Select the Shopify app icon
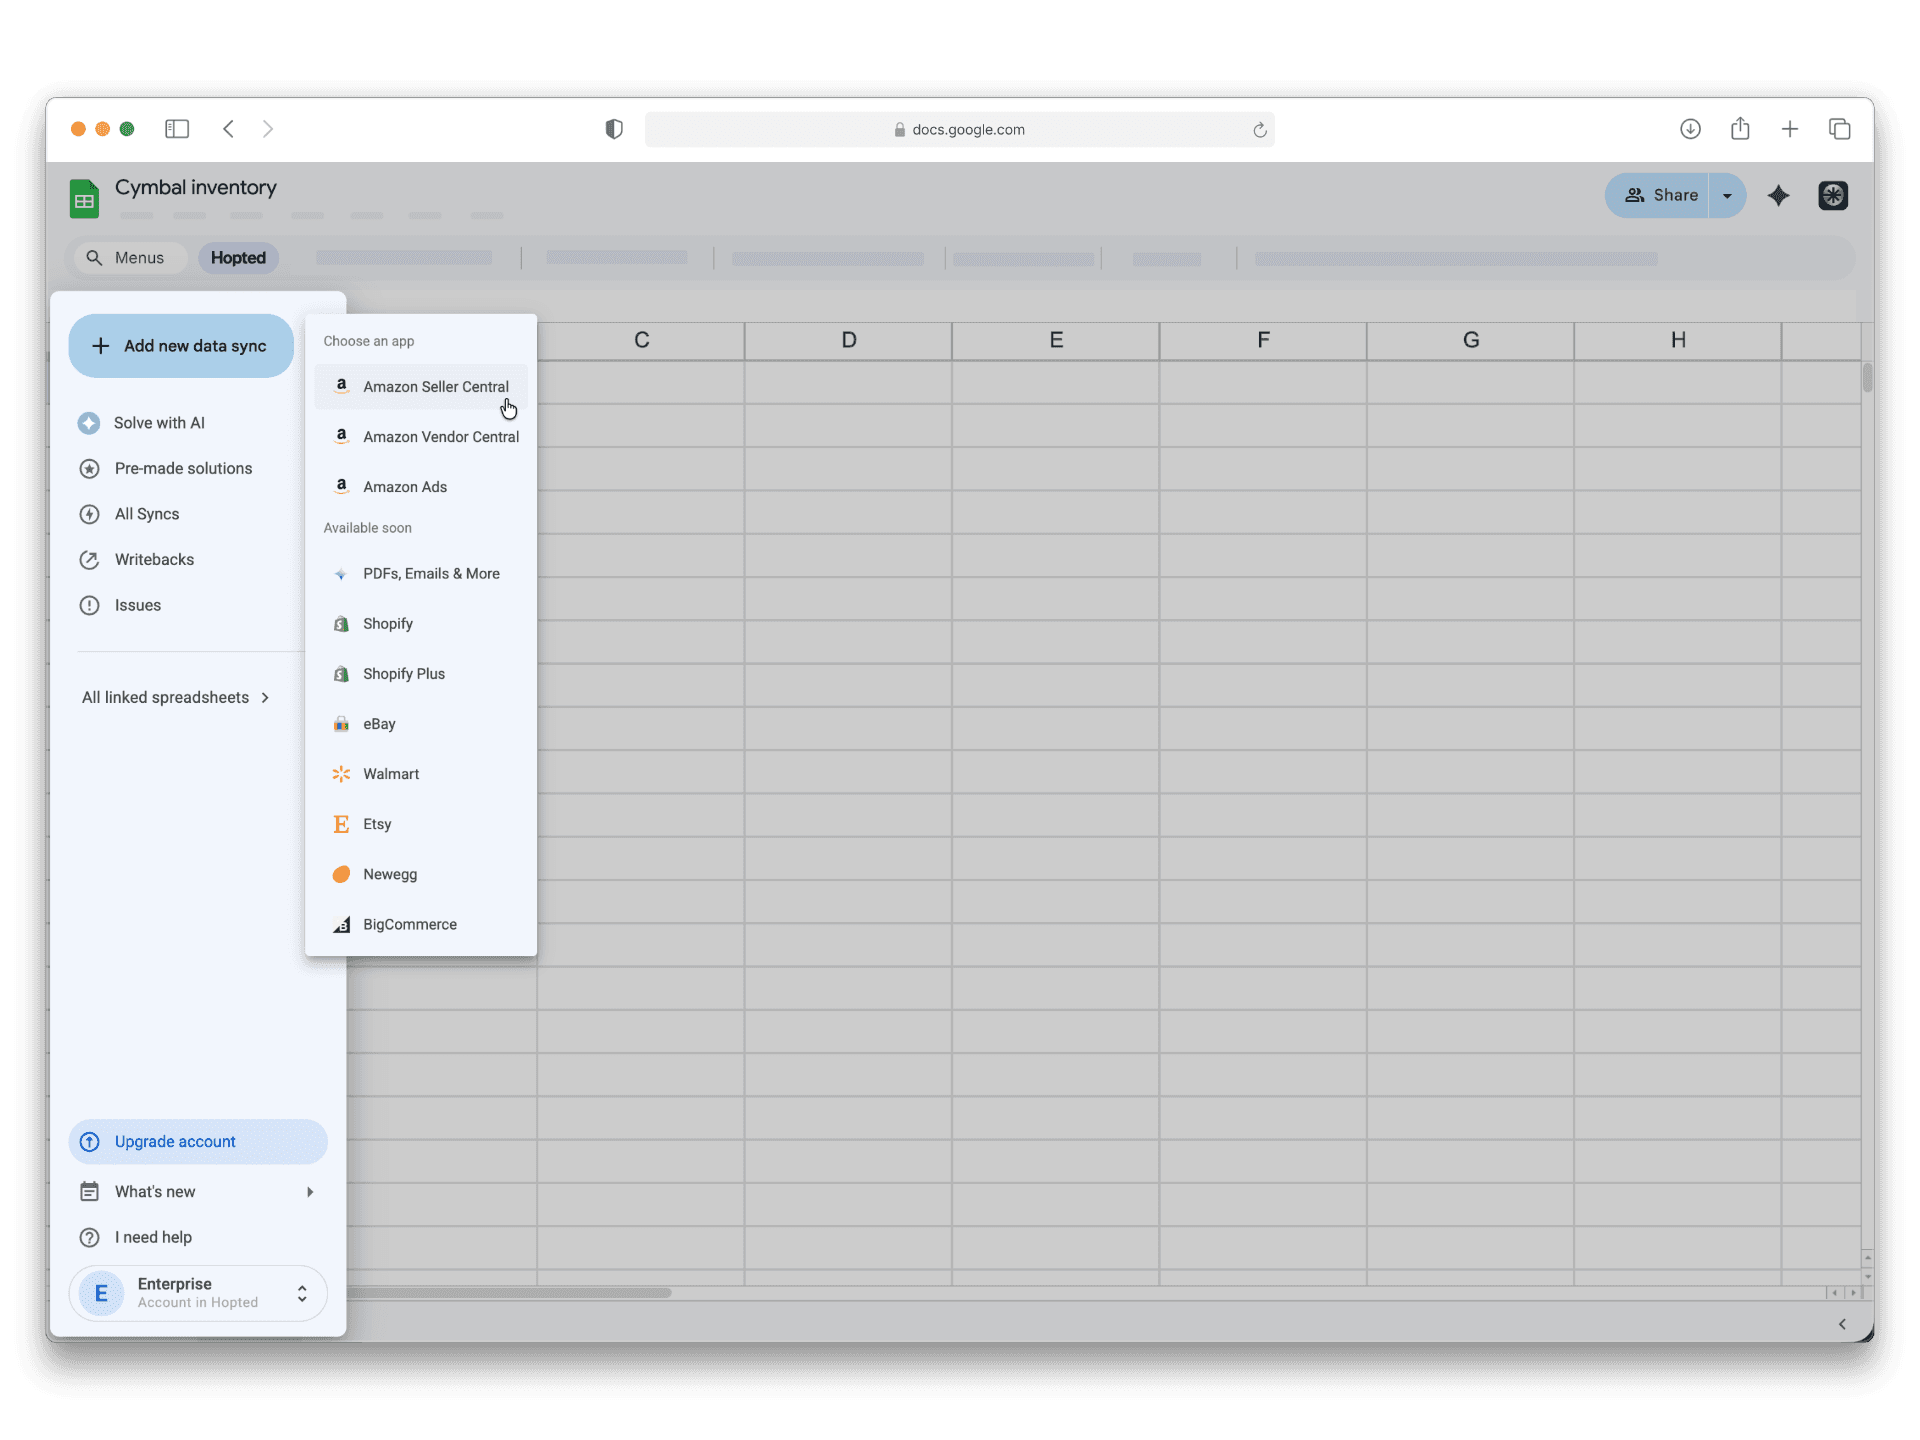This screenshot has height=1440, width=1920. 341,623
